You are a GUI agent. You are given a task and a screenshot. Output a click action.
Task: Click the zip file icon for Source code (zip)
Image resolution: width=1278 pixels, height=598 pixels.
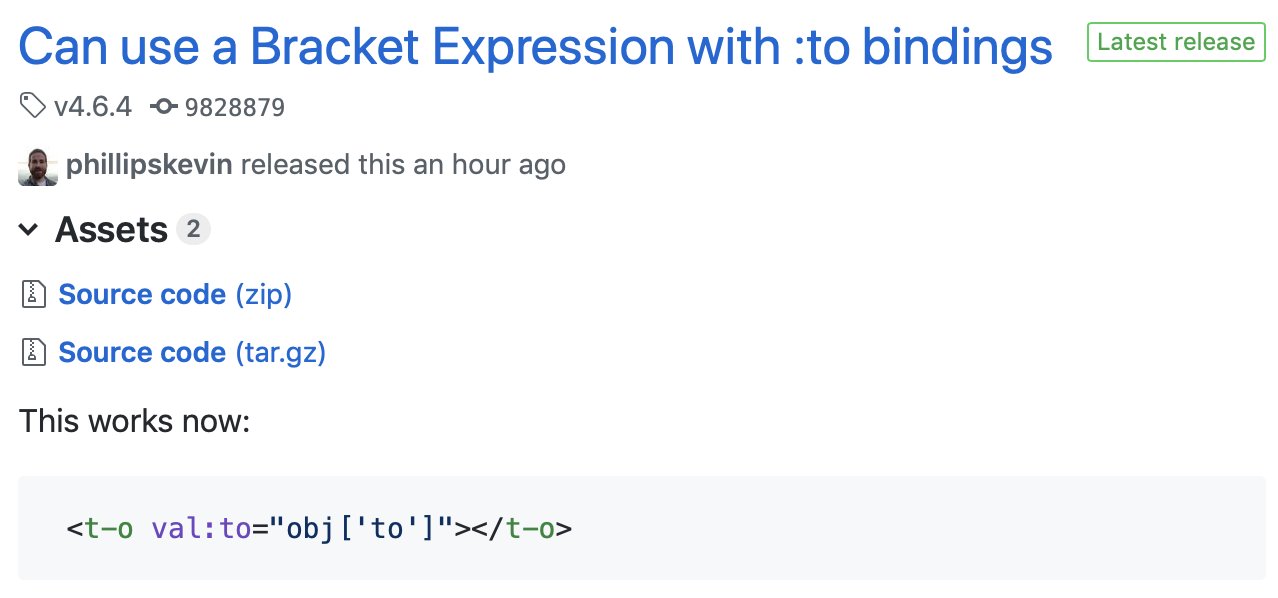click(x=35, y=294)
